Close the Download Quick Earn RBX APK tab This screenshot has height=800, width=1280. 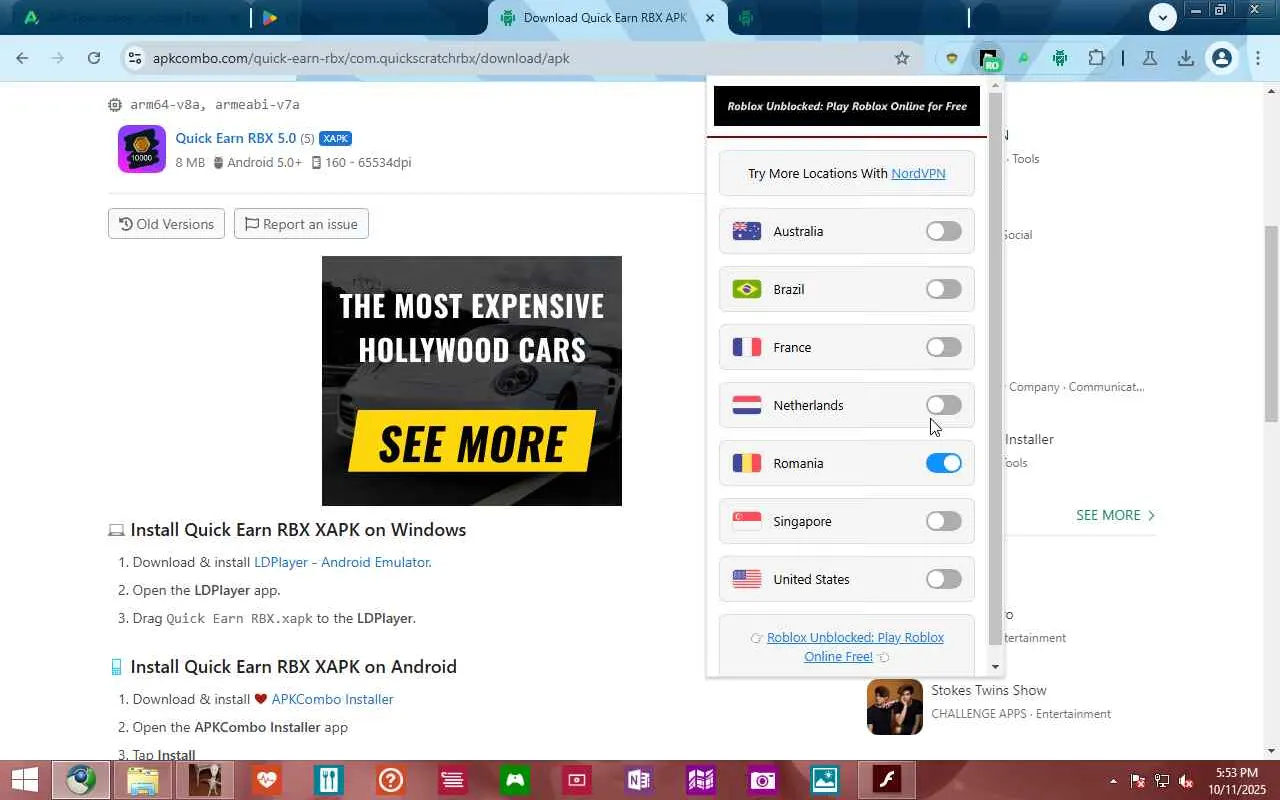[710, 18]
